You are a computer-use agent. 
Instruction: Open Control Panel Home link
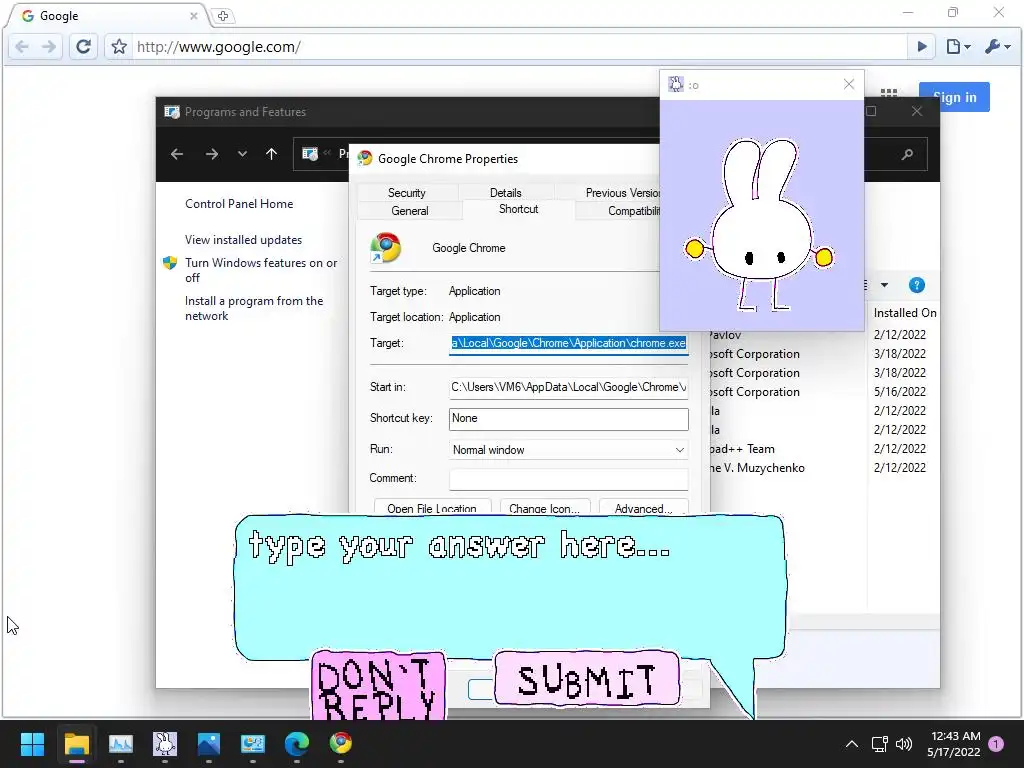239,204
